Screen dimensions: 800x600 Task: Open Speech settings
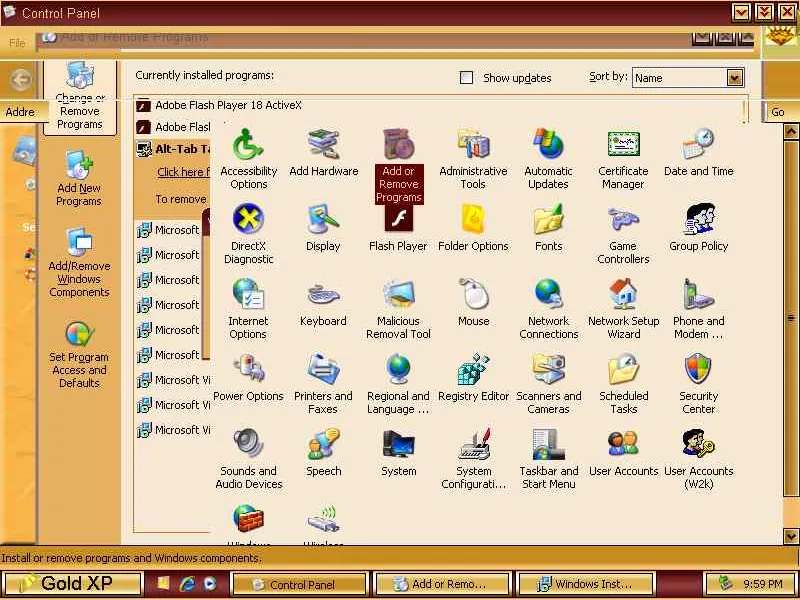323,452
